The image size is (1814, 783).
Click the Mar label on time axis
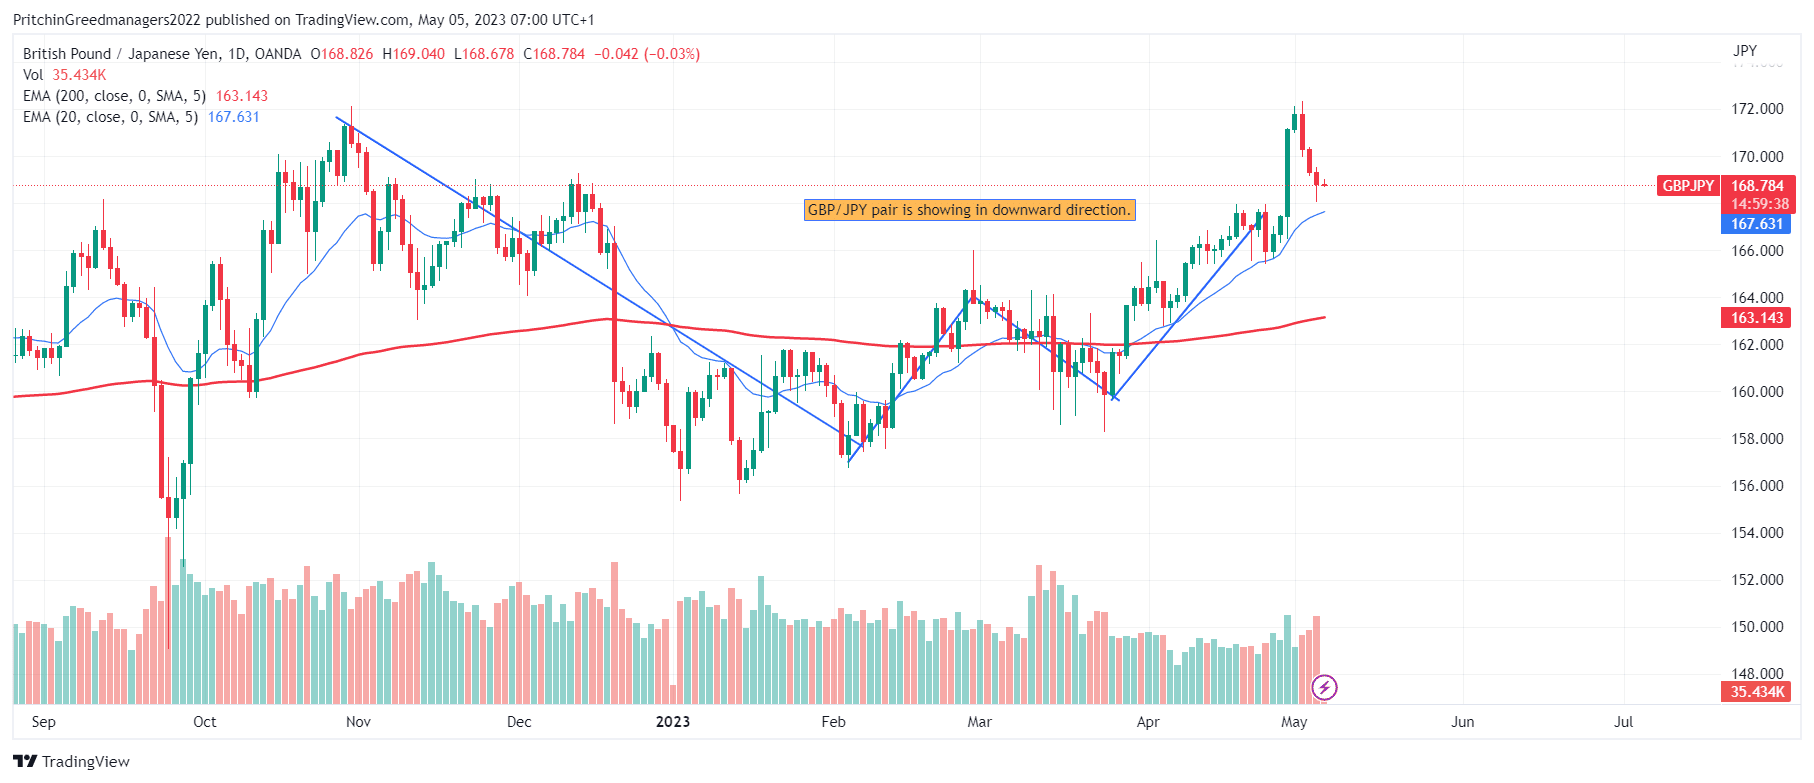980,722
